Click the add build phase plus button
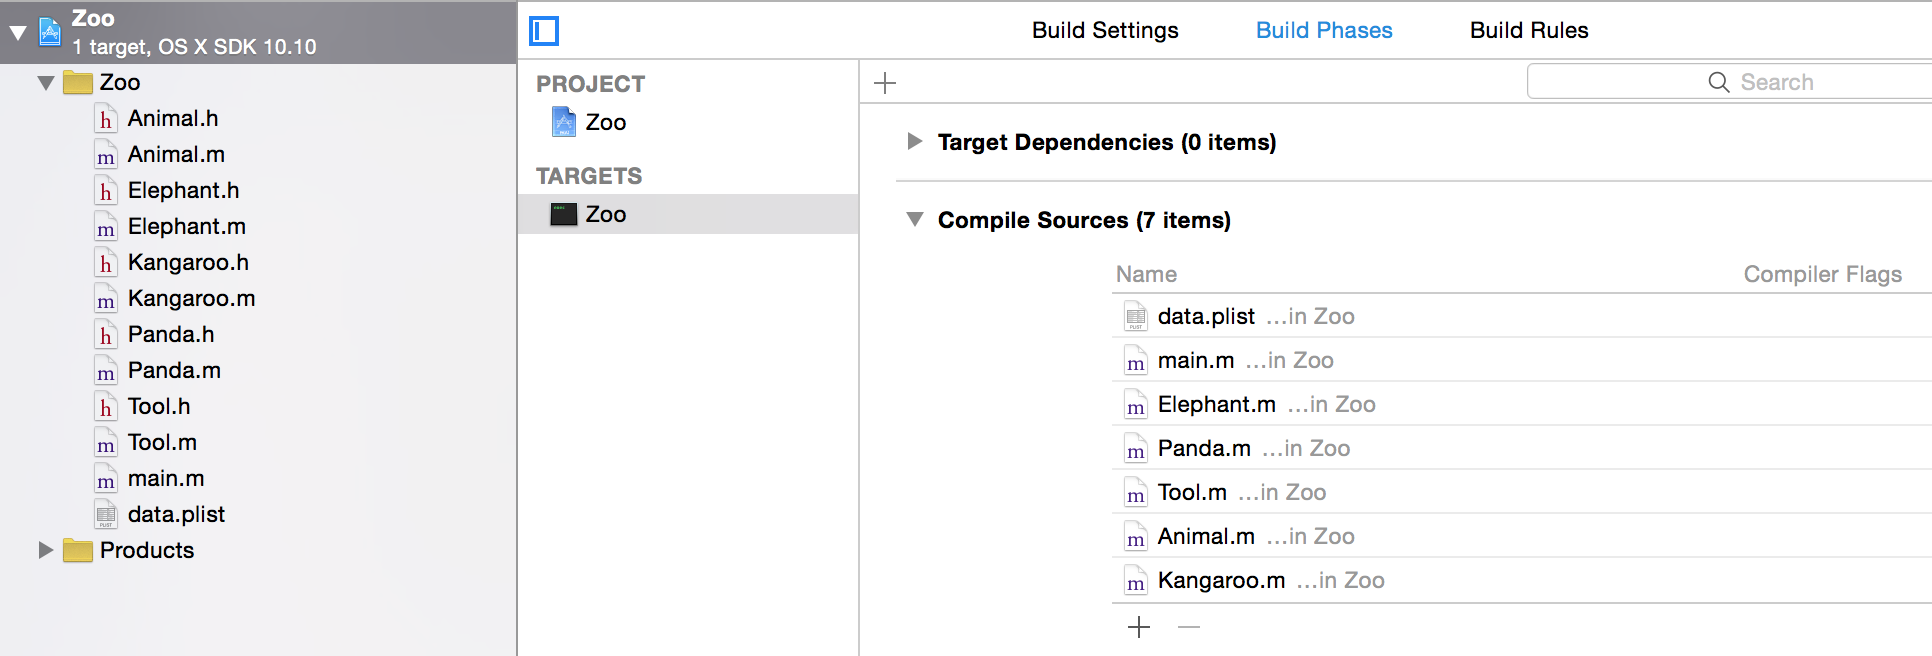The width and height of the screenshot is (1932, 656). [885, 83]
